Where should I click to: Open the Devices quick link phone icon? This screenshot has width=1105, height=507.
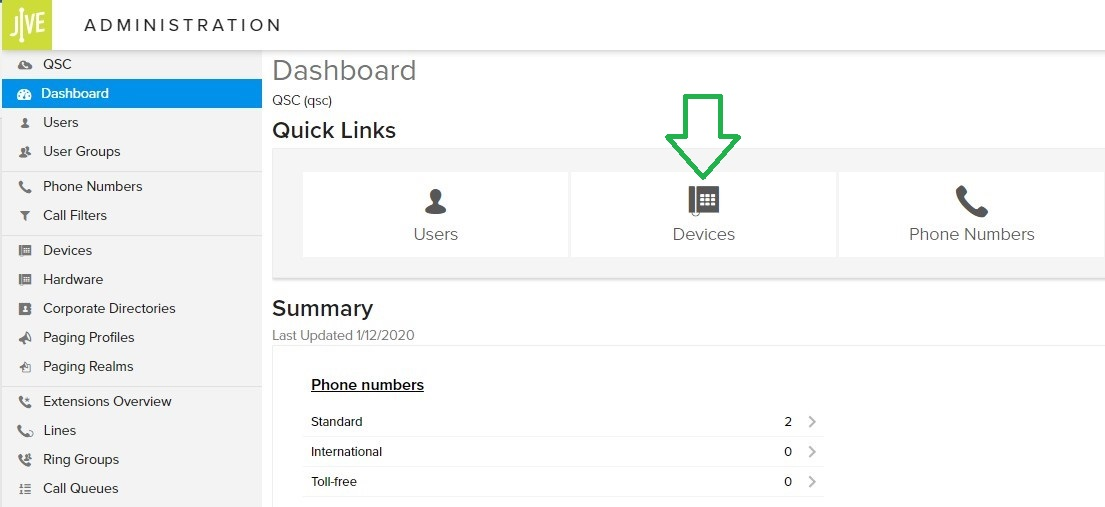tap(703, 200)
